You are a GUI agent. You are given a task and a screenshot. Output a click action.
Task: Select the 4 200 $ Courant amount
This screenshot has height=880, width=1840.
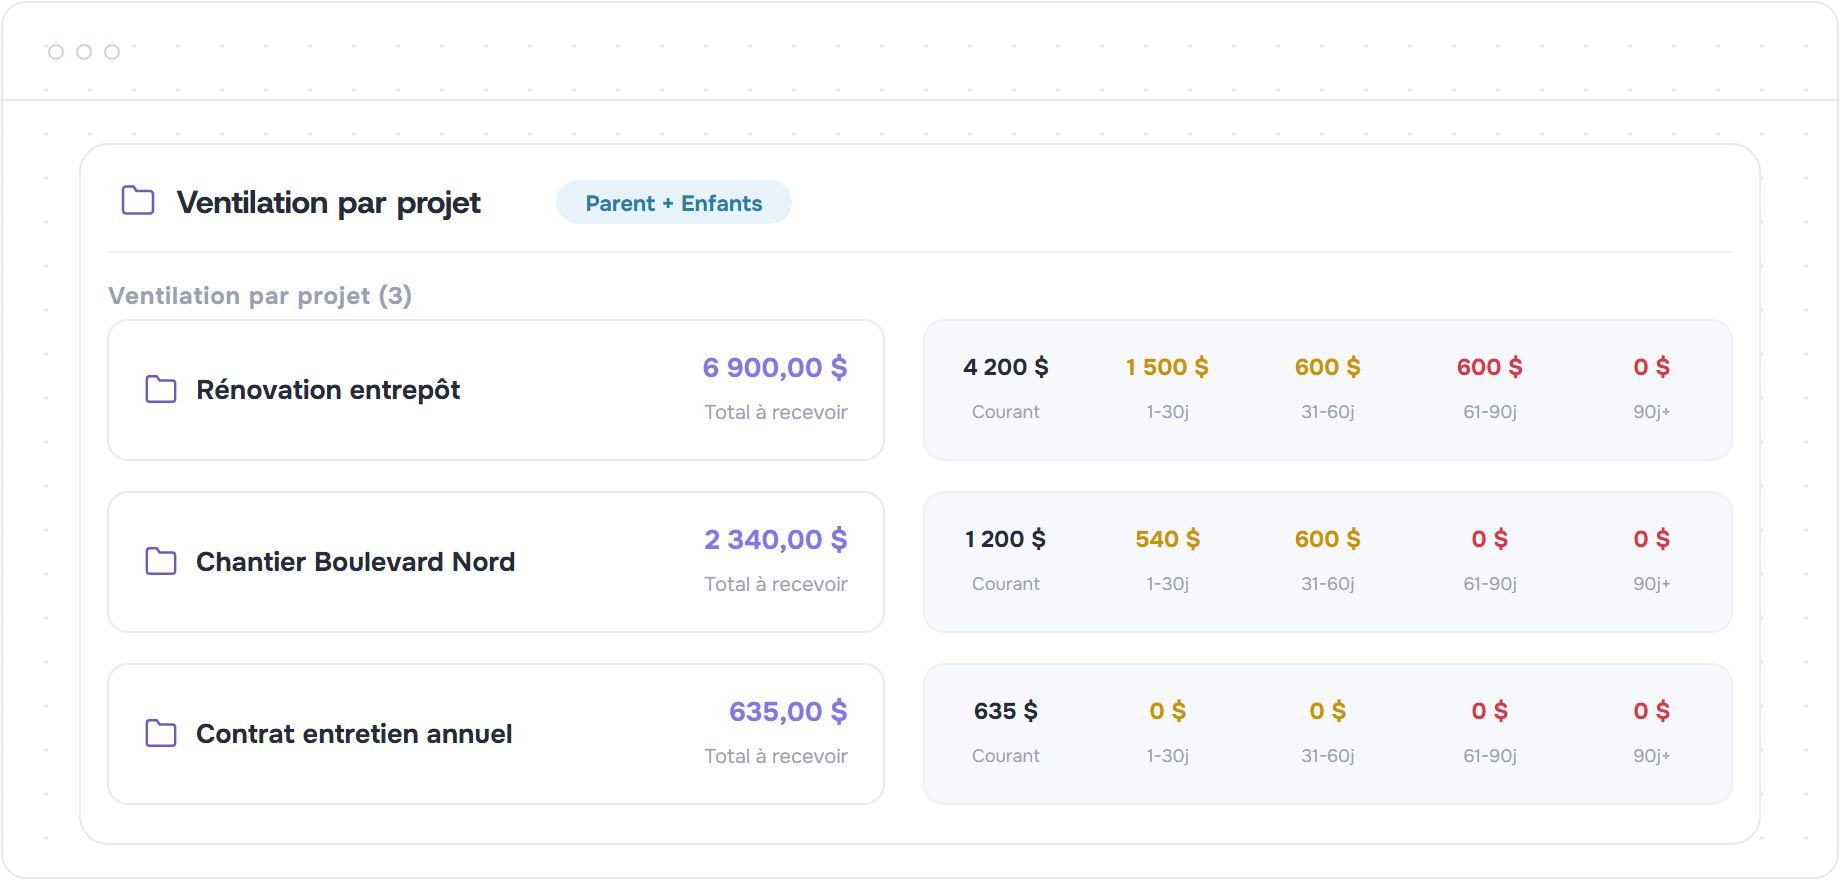(x=1006, y=367)
